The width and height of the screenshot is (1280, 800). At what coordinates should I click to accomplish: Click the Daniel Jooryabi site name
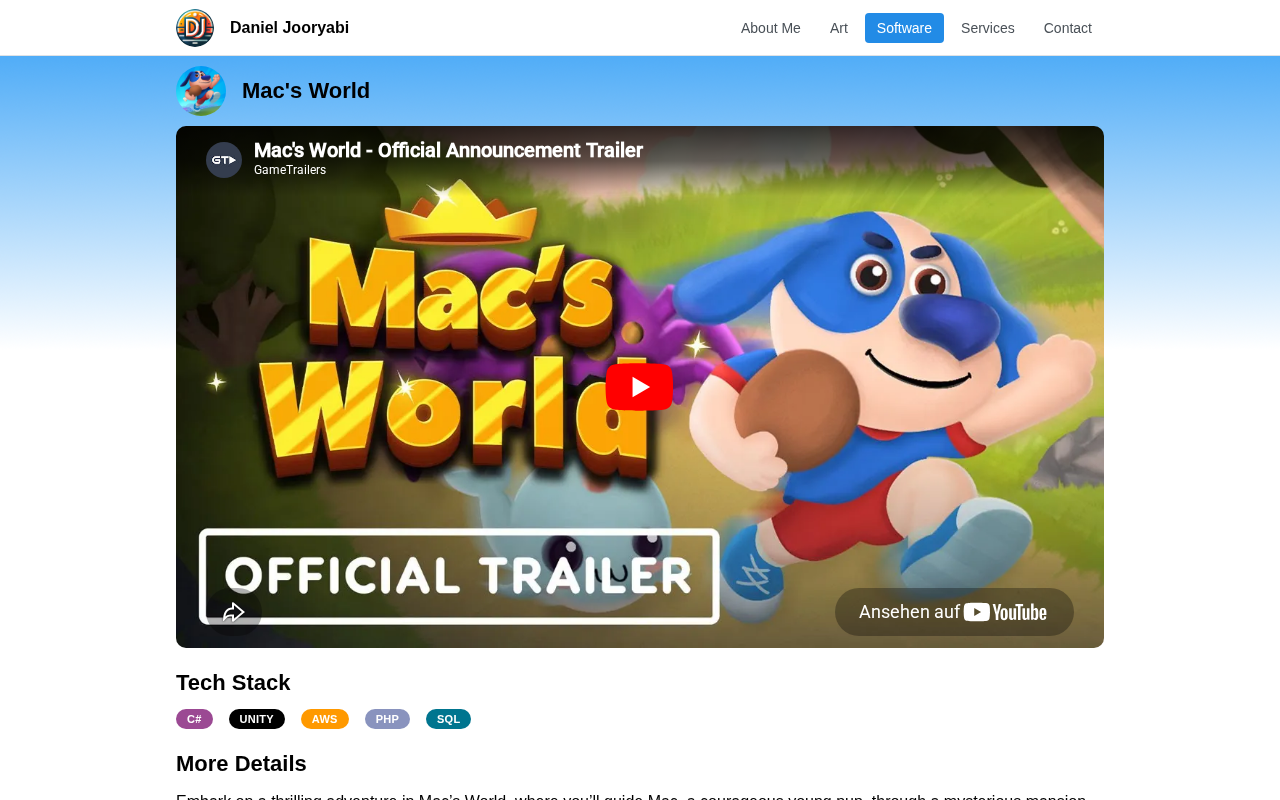[x=290, y=28]
